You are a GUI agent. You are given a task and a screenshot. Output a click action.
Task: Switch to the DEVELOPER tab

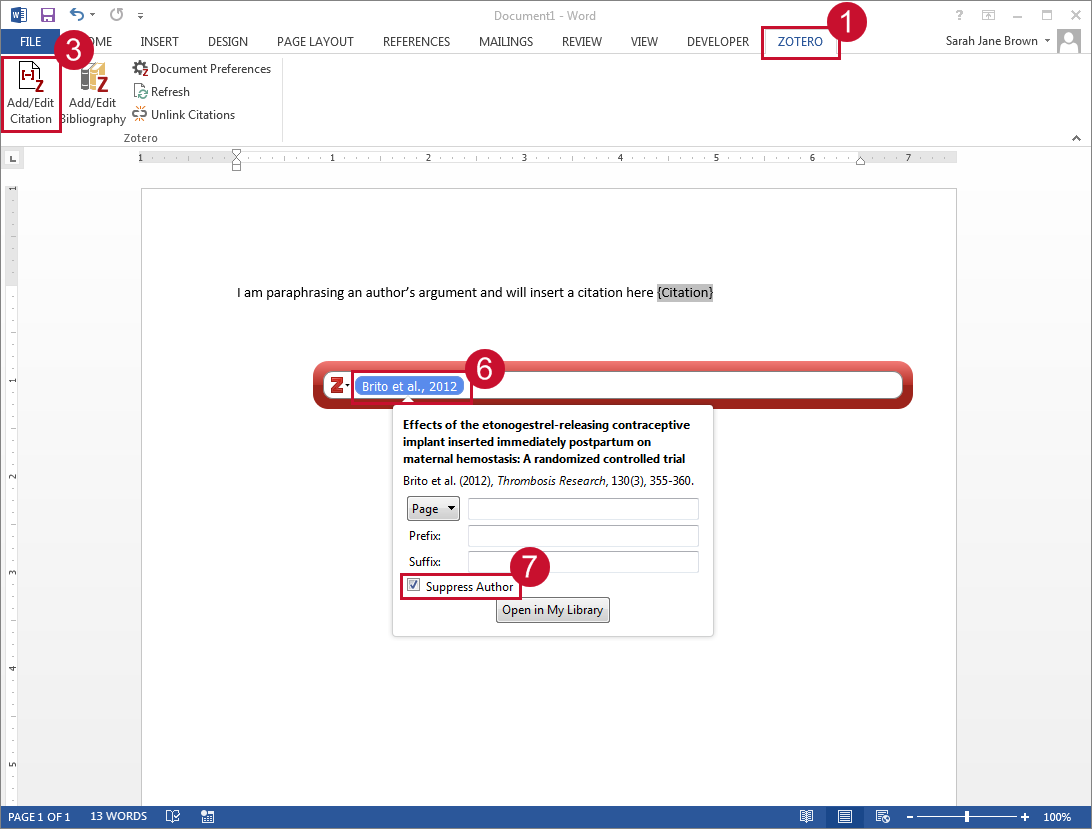718,42
